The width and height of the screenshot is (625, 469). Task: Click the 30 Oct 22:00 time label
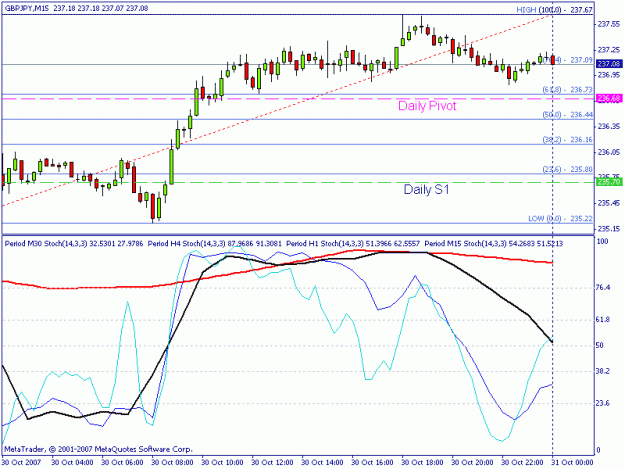pos(523,463)
